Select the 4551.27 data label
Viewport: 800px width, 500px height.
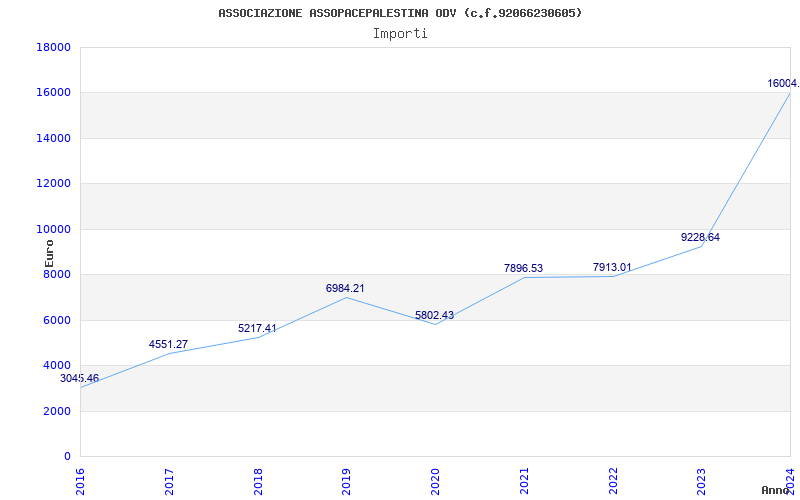coord(168,344)
